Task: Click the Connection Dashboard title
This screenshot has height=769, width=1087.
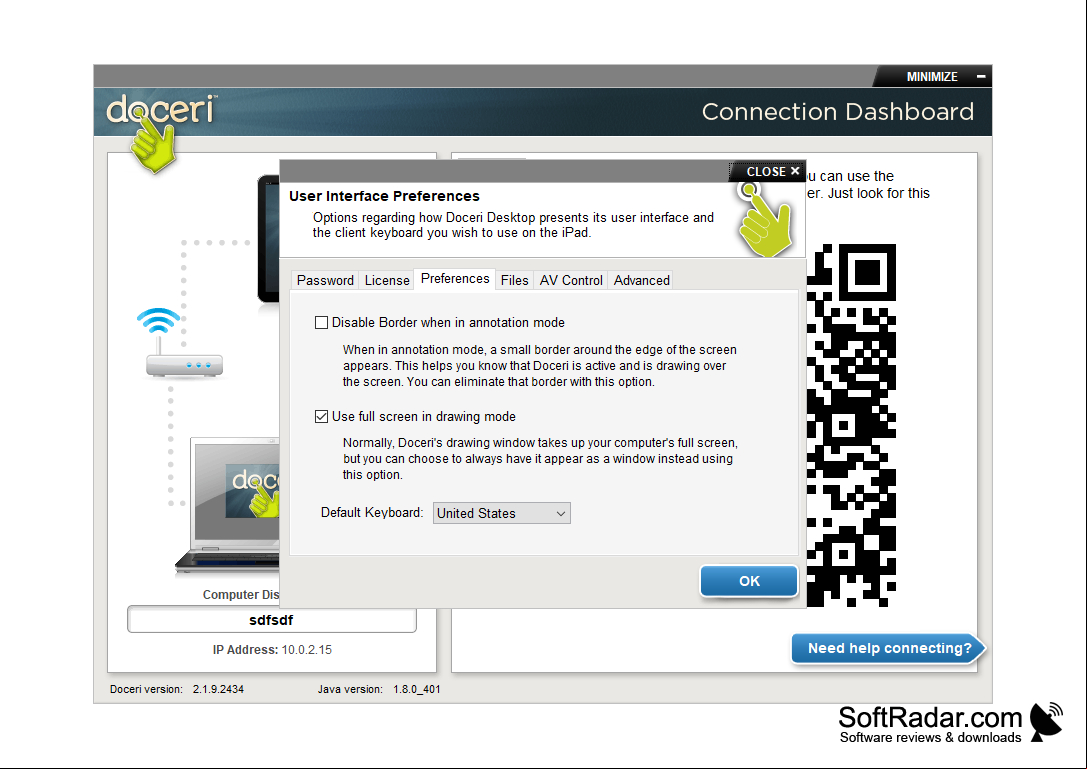Action: 837,112
